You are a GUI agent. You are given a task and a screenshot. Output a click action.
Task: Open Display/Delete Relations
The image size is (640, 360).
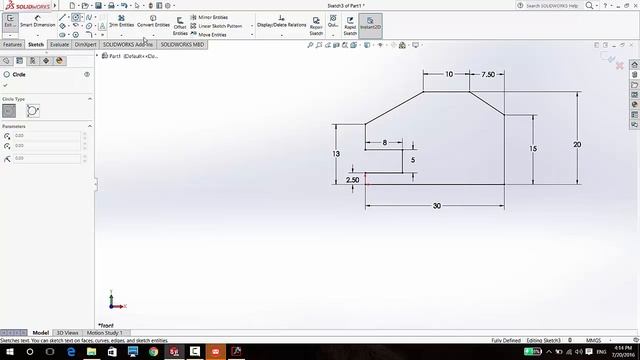tap(281, 21)
